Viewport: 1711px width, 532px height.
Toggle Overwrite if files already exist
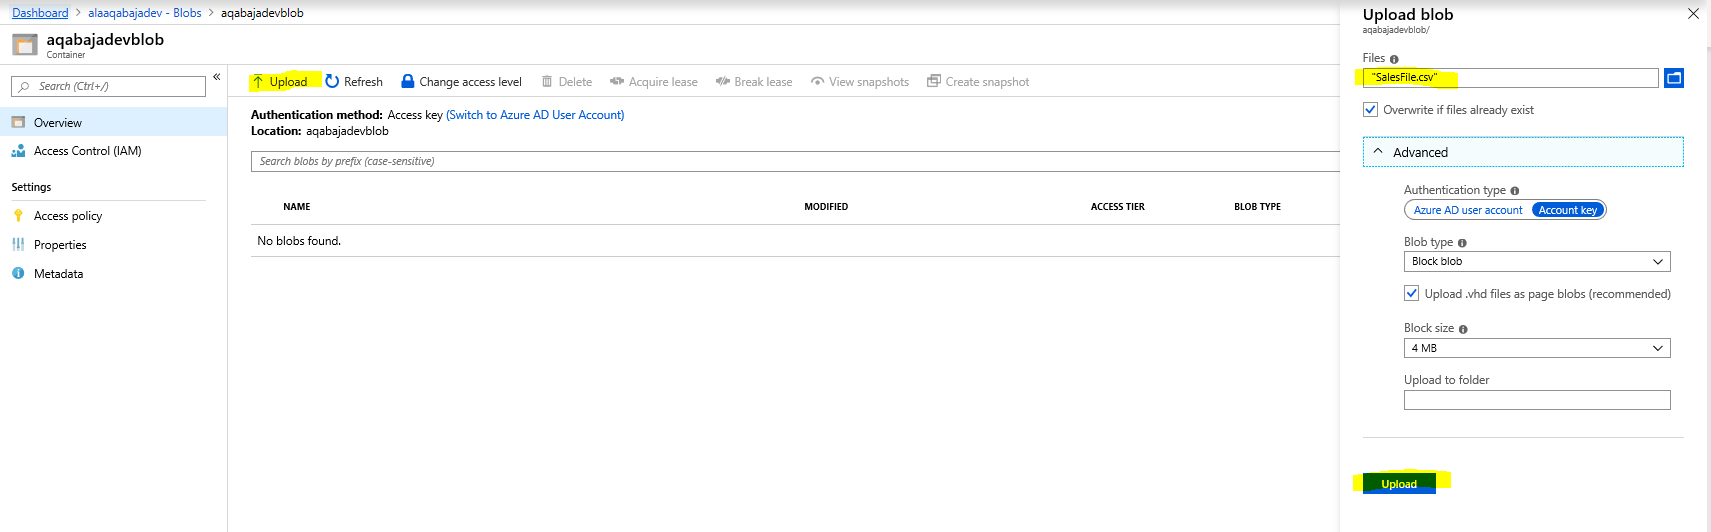1370,110
